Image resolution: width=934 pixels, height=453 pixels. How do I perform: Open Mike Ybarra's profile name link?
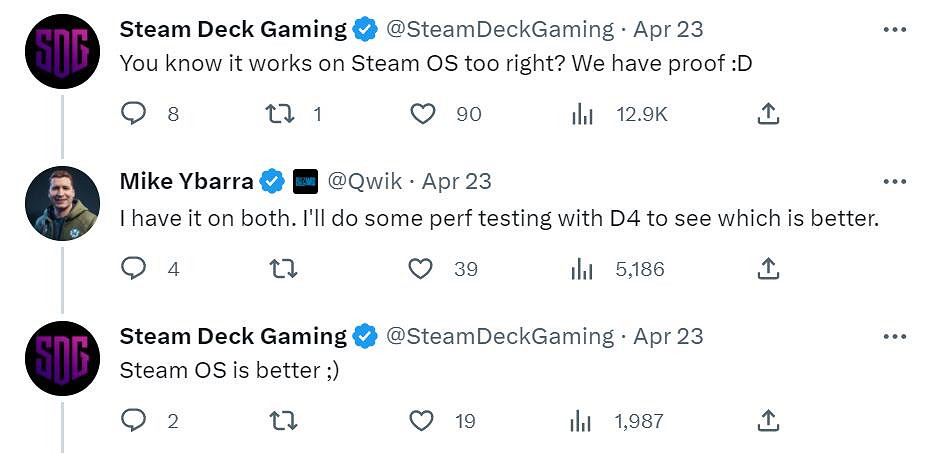187,182
